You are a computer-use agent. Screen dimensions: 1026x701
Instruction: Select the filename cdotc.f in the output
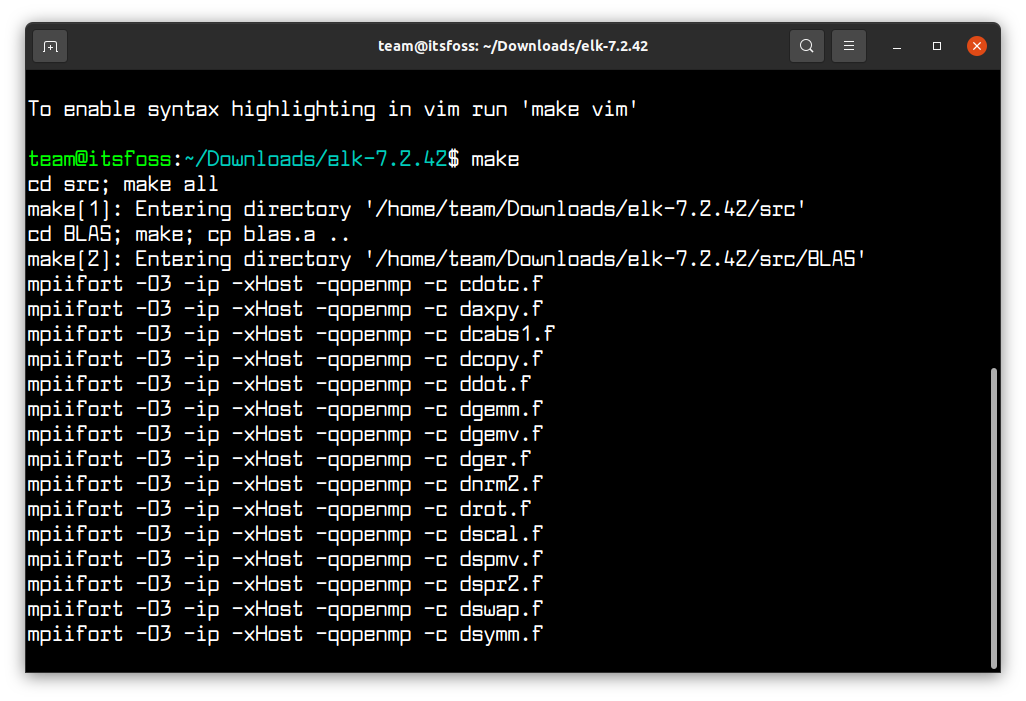tap(501, 284)
